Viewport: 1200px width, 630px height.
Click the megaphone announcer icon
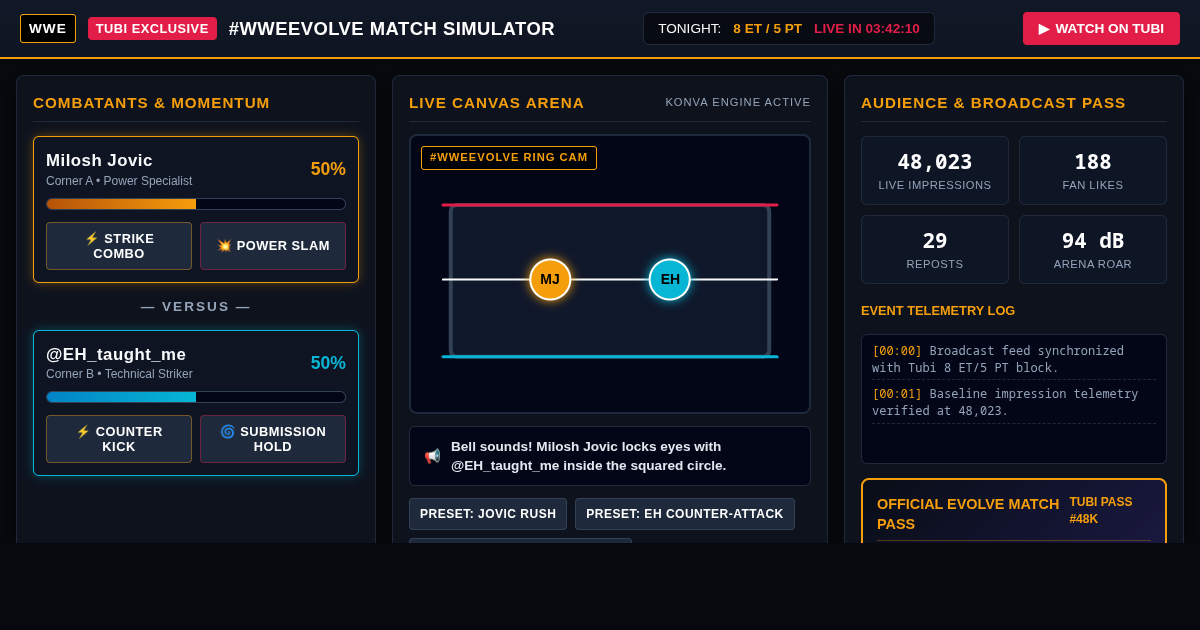click(x=432, y=456)
